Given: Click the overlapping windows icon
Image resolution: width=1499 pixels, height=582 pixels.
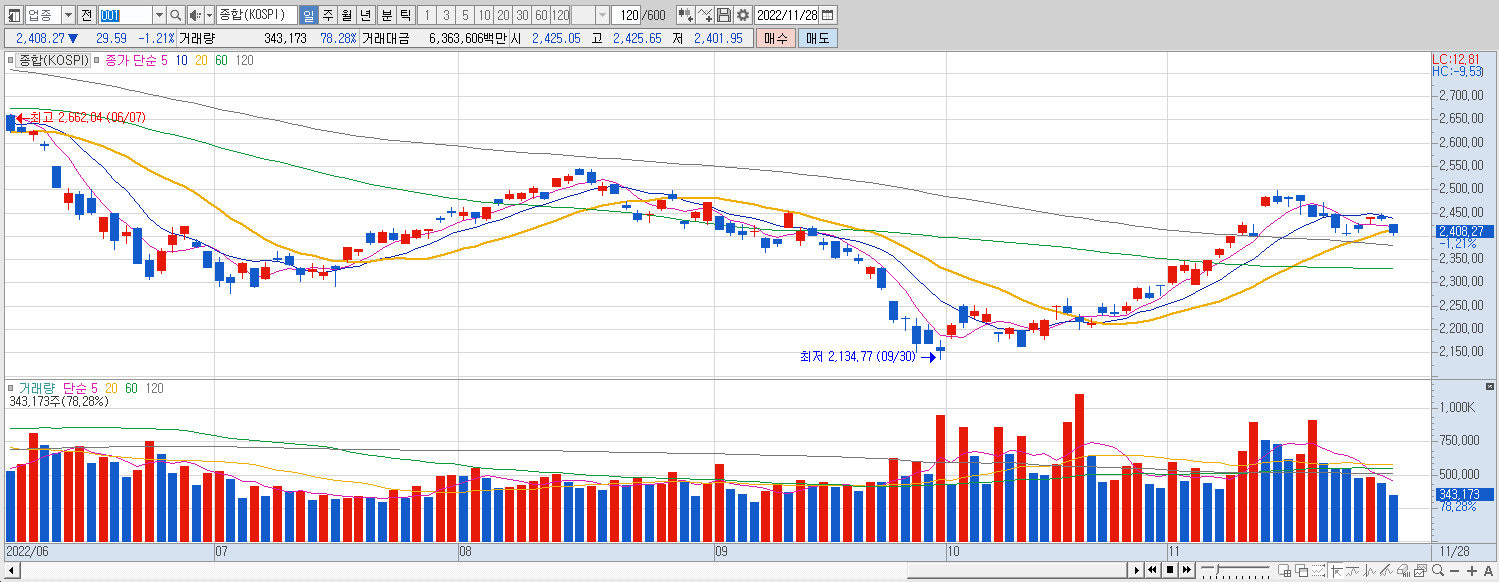Looking at the screenshot, I should (x=1302, y=571).
